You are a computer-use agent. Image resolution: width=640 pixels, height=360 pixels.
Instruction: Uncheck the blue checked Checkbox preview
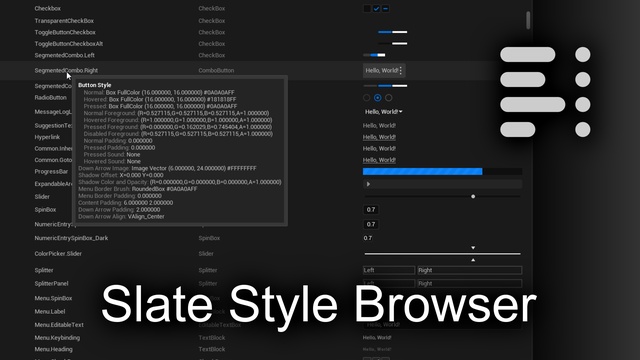tap(376, 8)
